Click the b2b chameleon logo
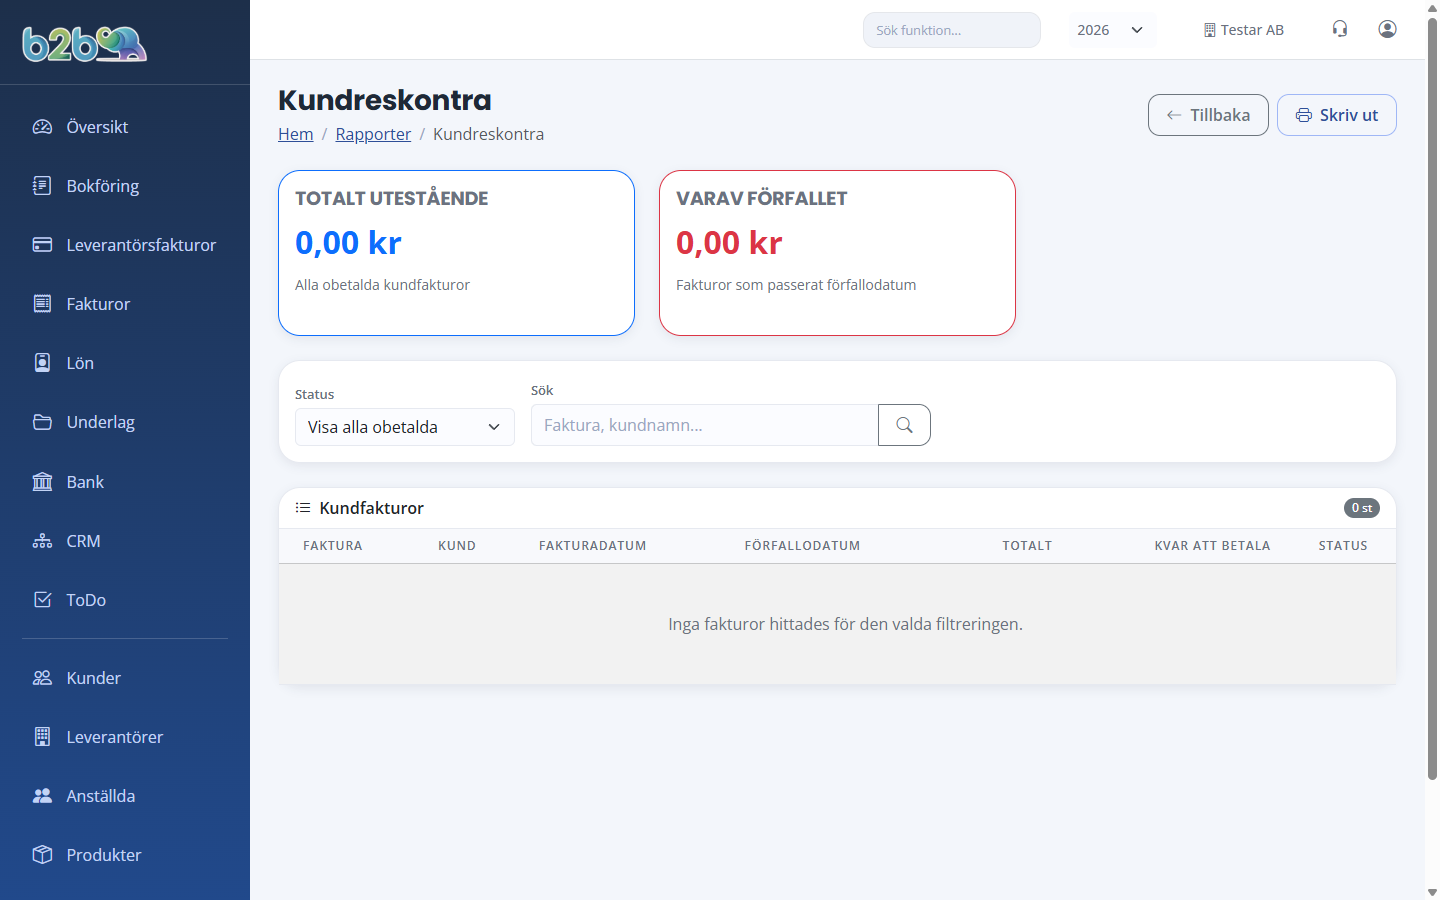The width and height of the screenshot is (1440, 900). click(x=85, y=44)
